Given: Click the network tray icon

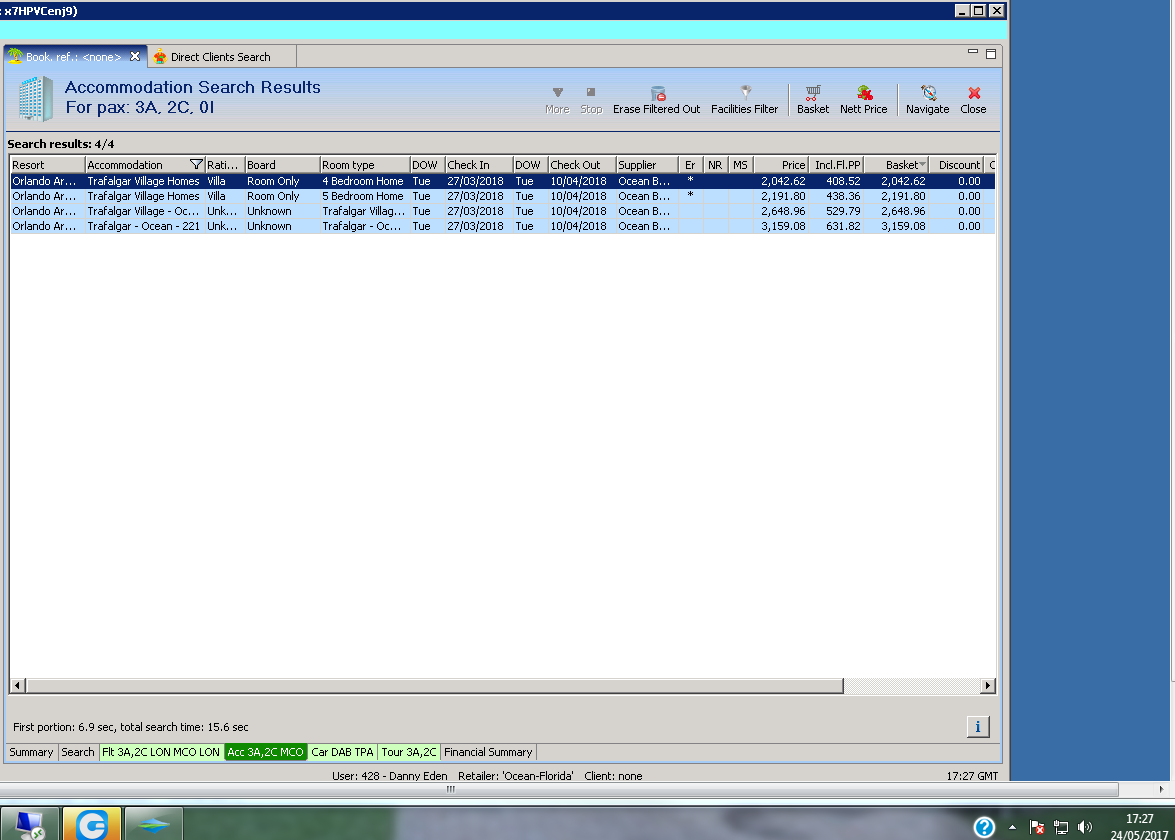Looking at the screenshot, I should pyautogui.click(x=1060, y=827).
